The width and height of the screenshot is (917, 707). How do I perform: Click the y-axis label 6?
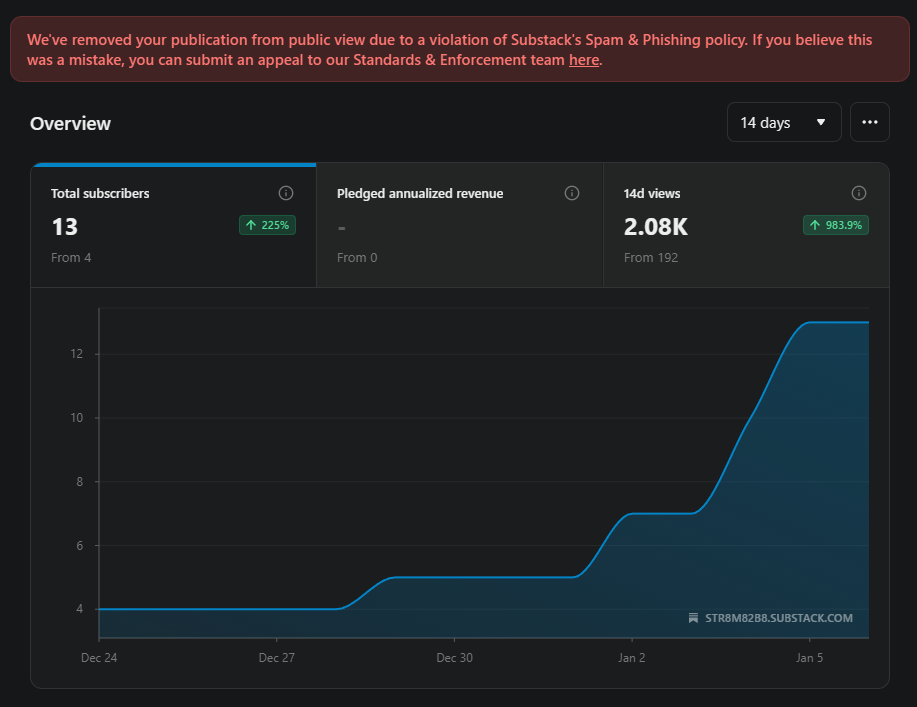pyautogui.click(x=80, y=546)
